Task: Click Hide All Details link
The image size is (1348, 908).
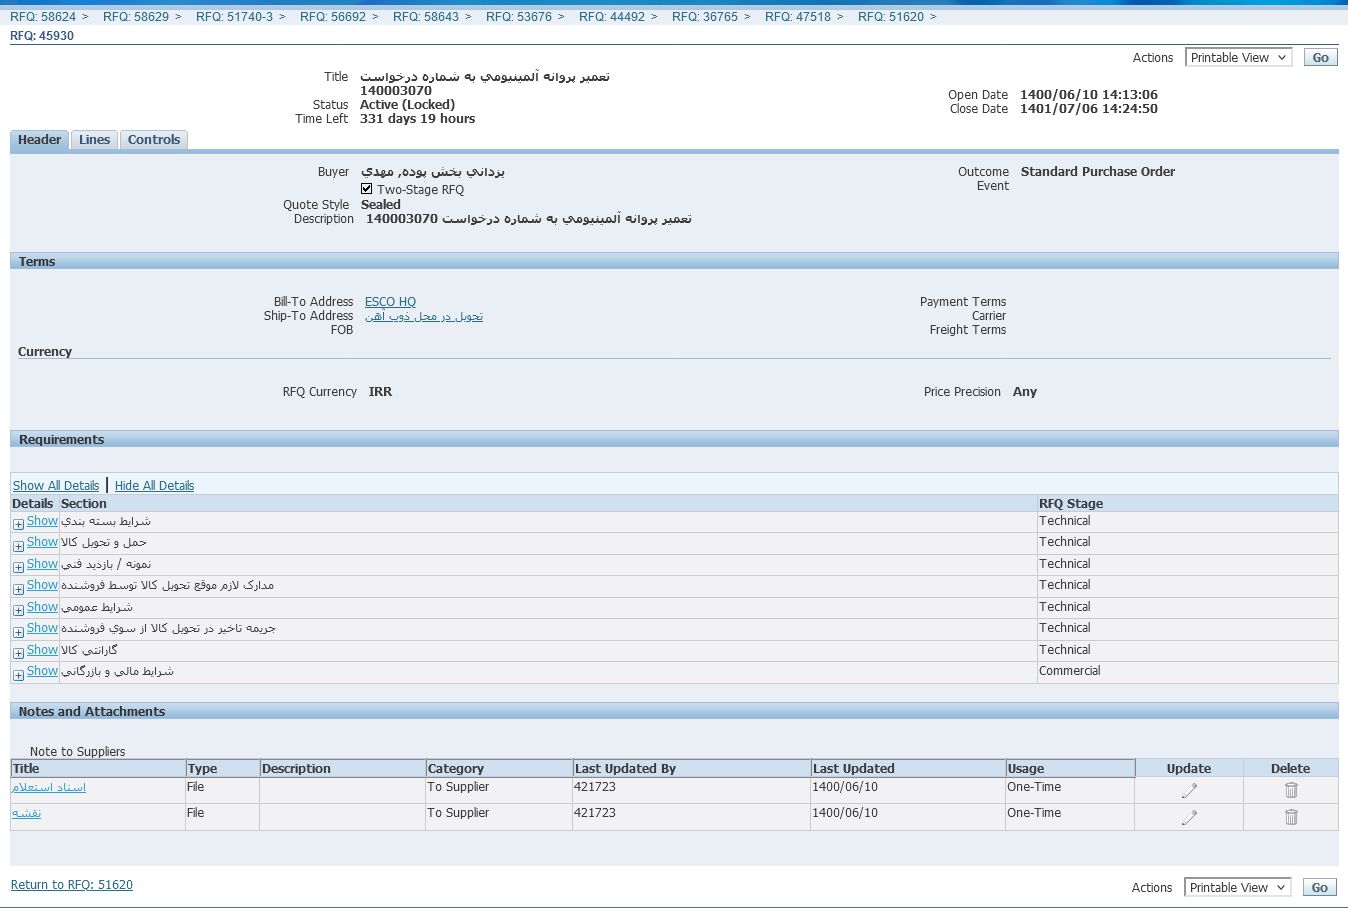Action: point(154,486)
